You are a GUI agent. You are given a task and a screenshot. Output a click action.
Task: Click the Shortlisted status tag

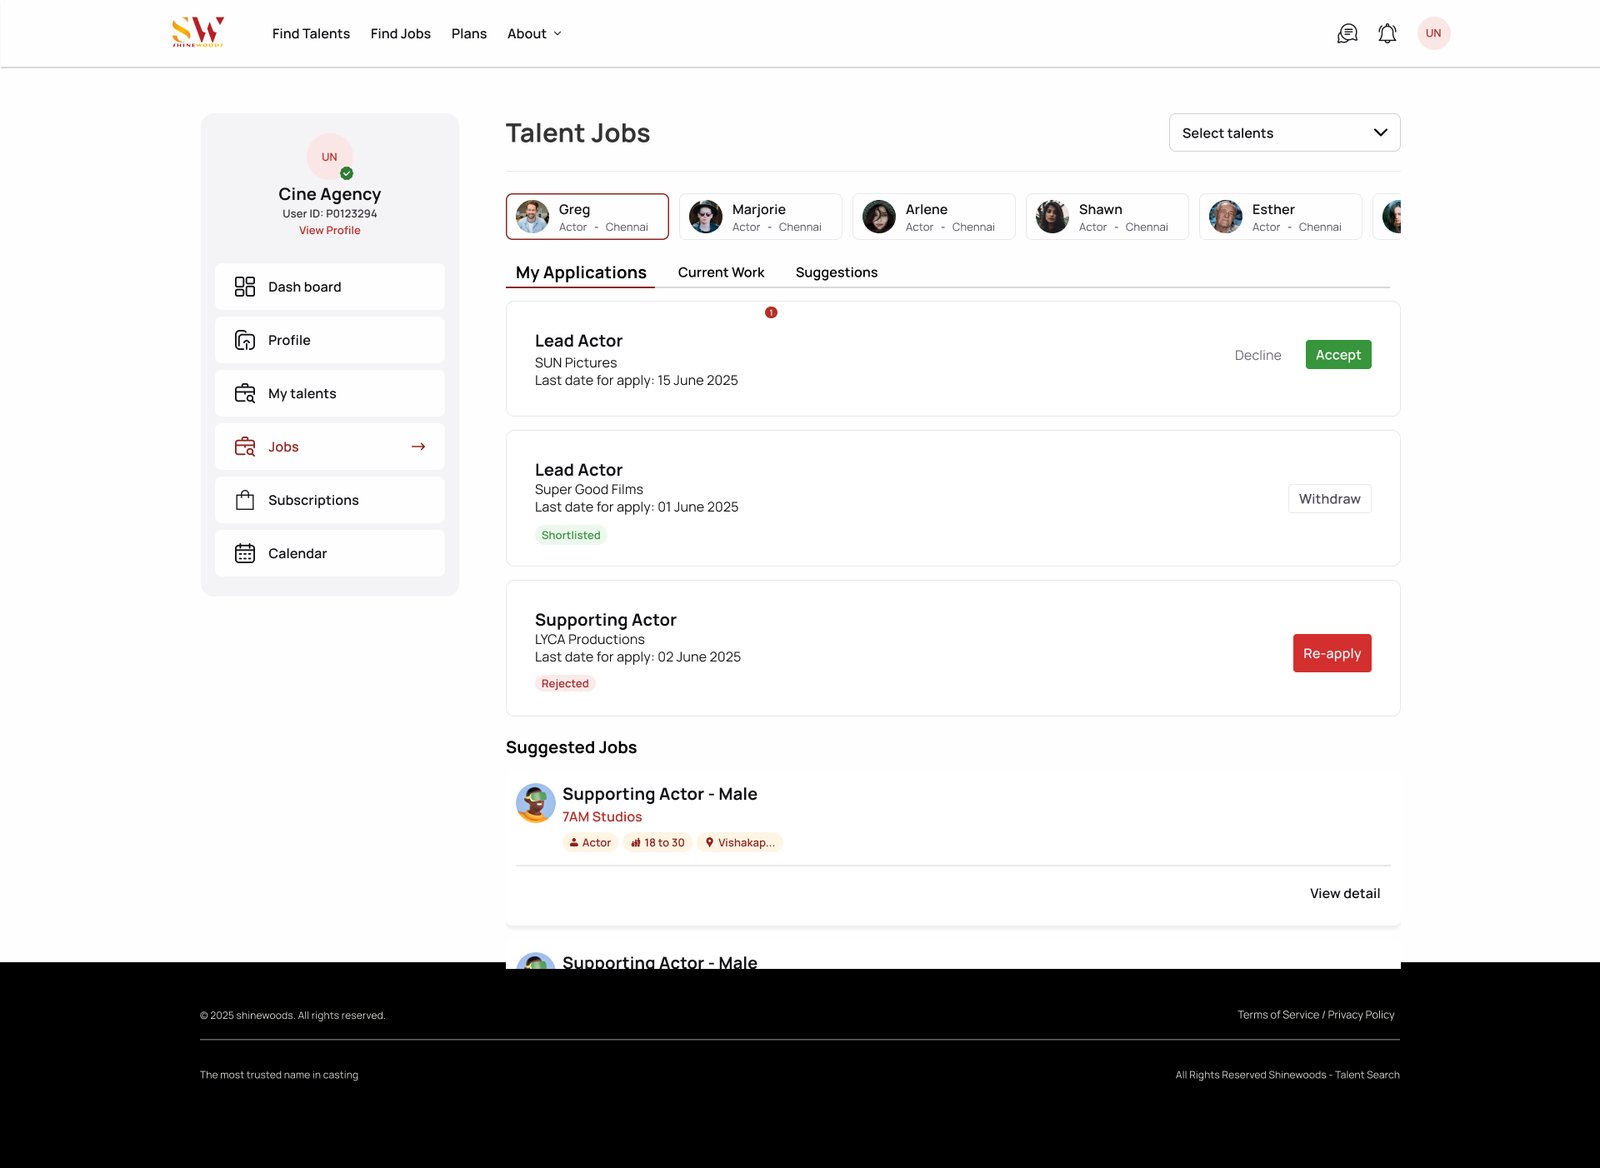point(571,535)
